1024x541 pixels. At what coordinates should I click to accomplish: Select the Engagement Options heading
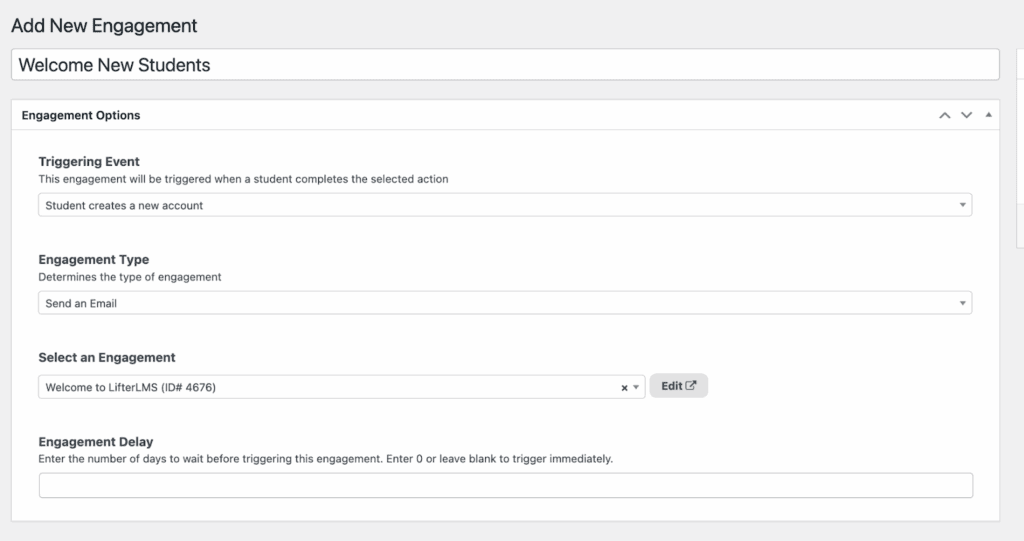click(x=81, y=115)
